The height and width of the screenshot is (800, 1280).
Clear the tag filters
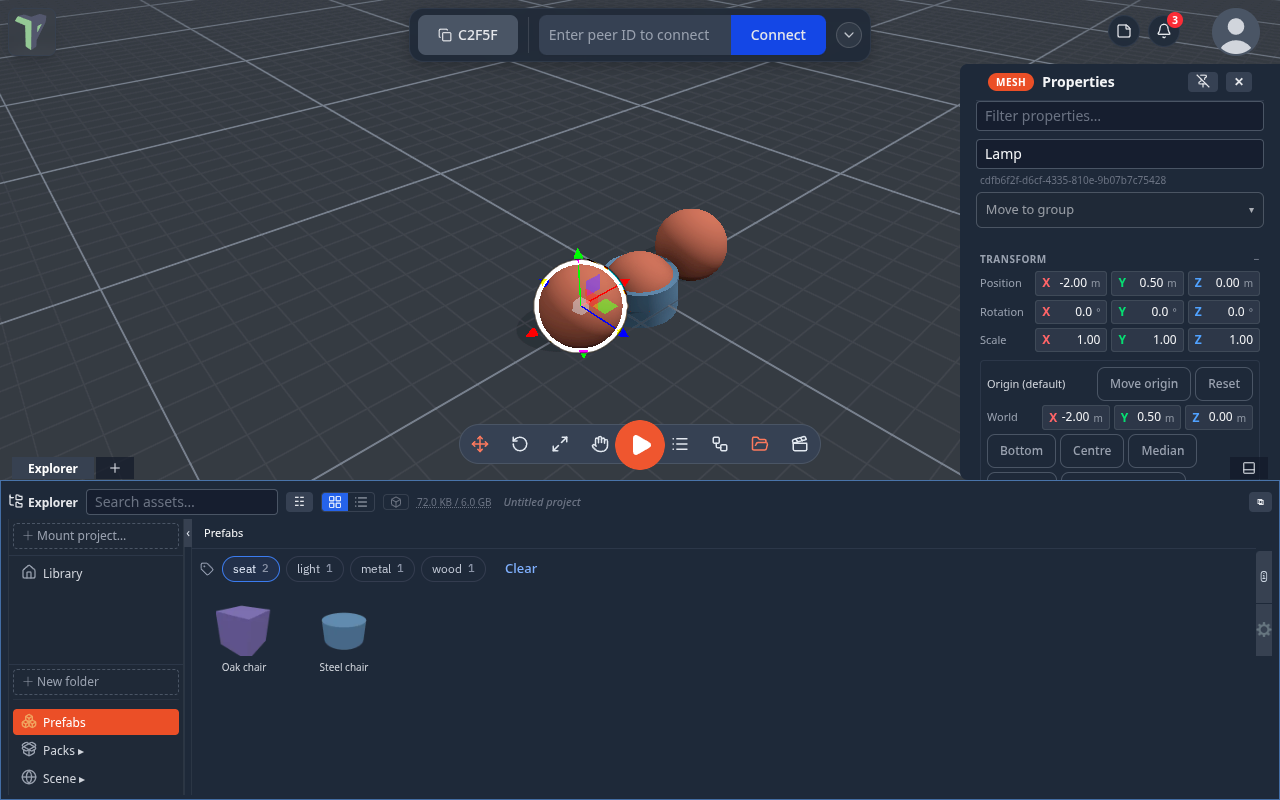pos(521,569)
